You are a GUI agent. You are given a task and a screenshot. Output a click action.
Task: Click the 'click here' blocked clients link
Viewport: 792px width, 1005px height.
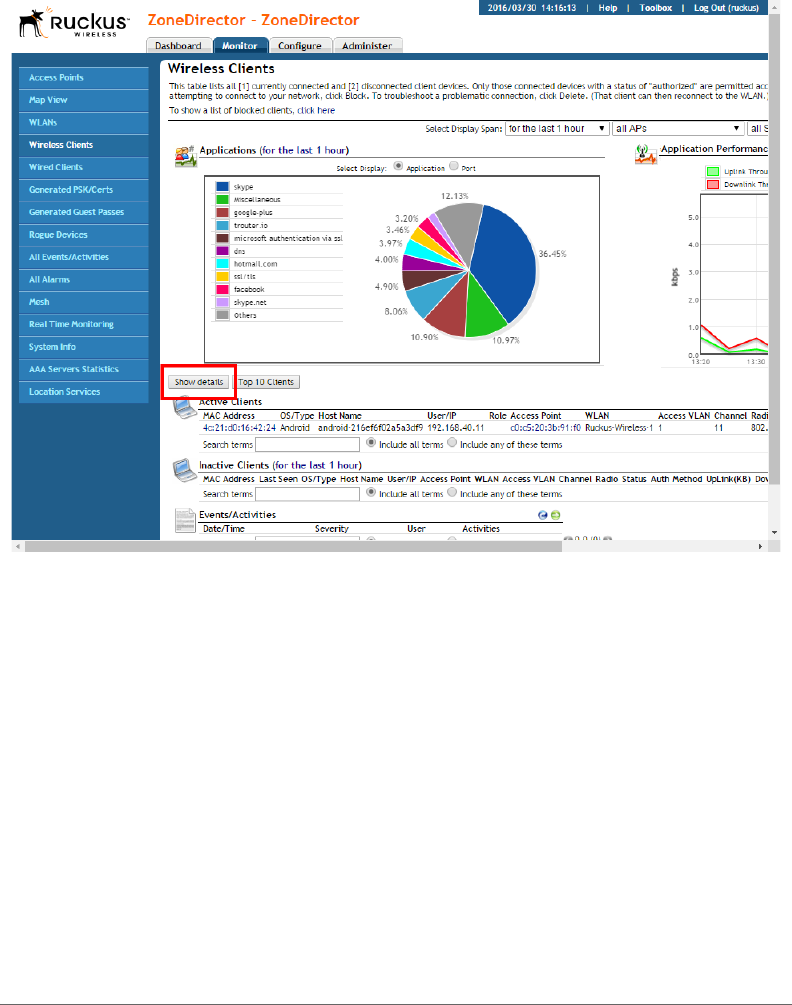coord(316,110)
